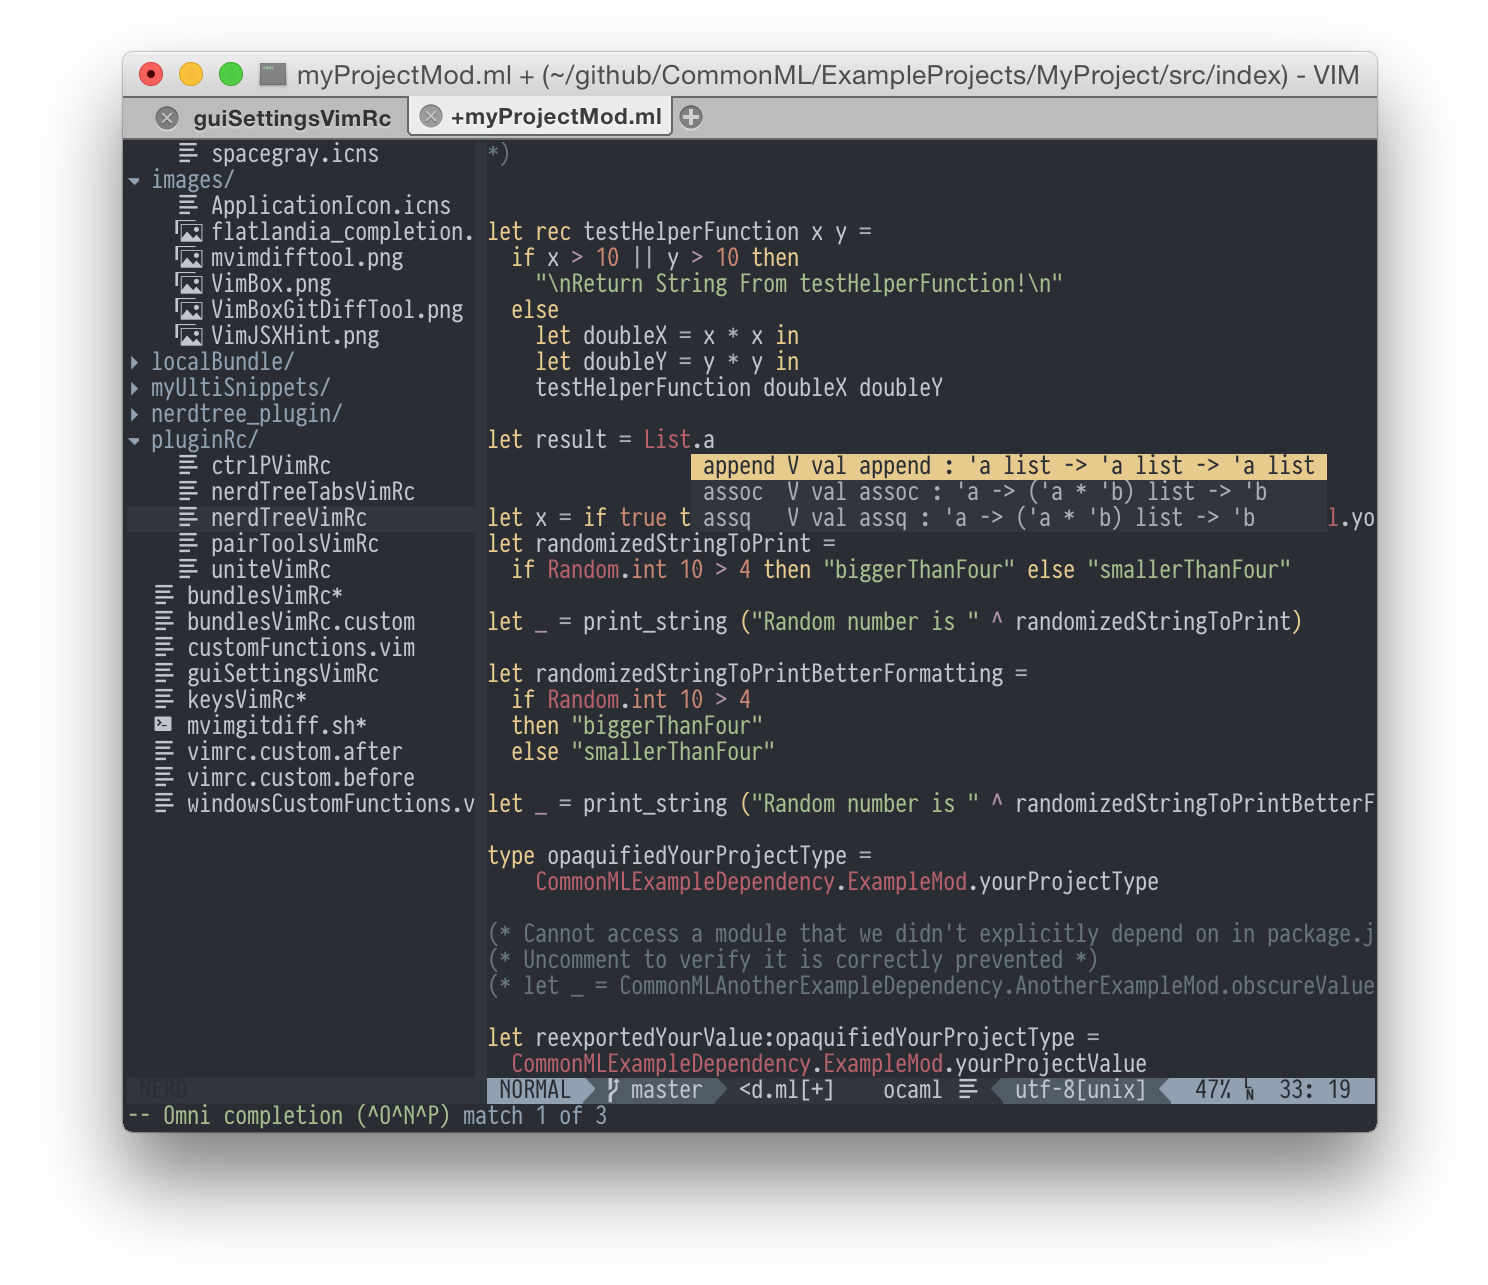Image resolution: width=1488 pixels, height=1285 pixels.
Task: Click the file icon beside vimrc.custom.before
Action: (x=164, y=777)
